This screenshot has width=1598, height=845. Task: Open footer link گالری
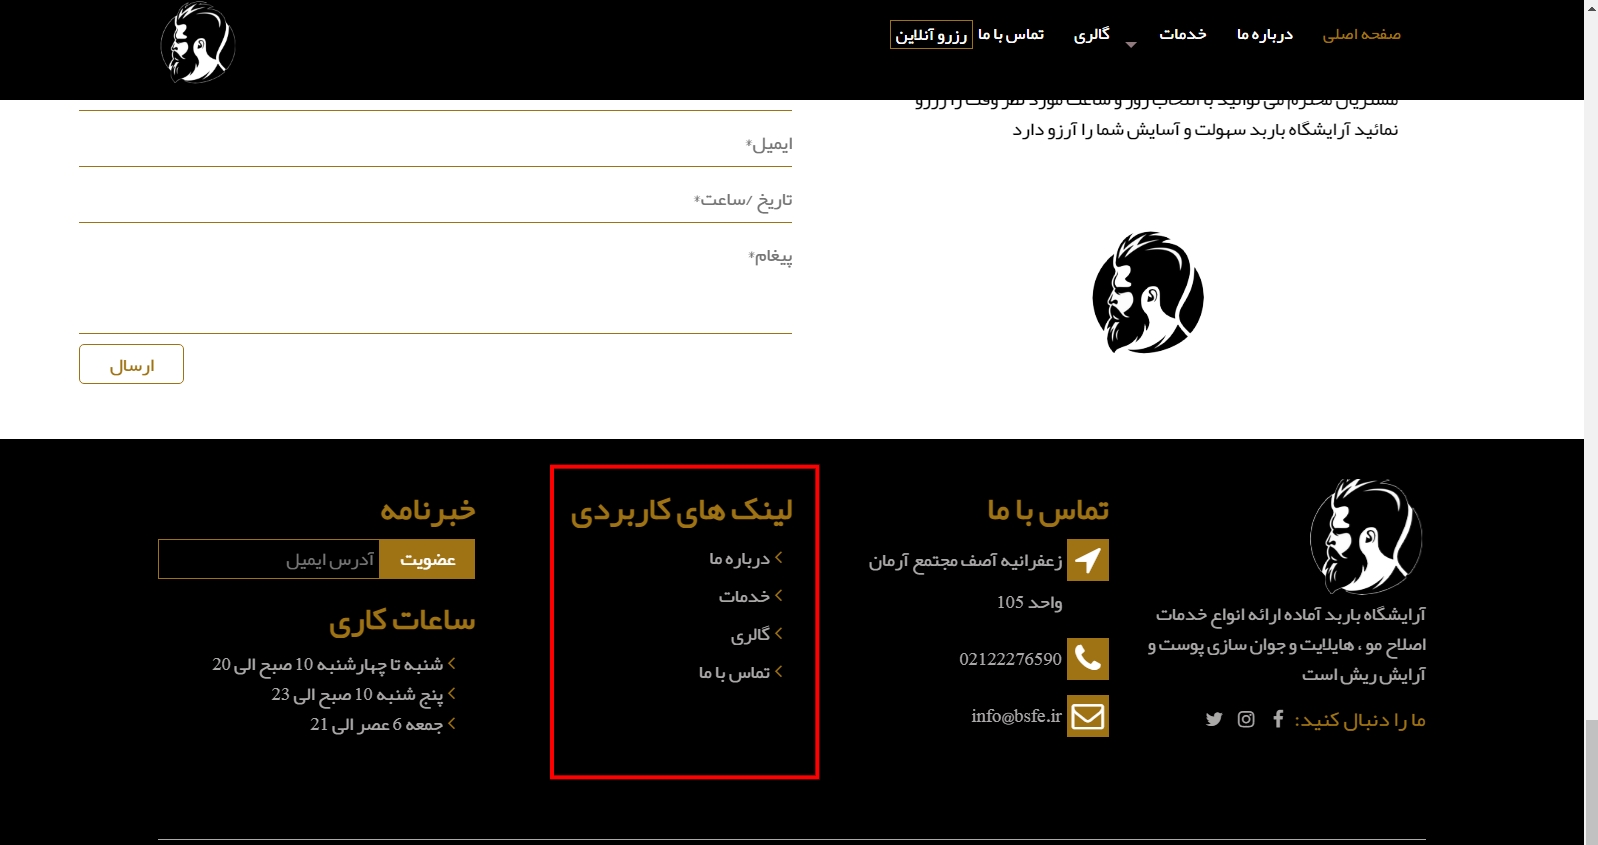[751, 634]
